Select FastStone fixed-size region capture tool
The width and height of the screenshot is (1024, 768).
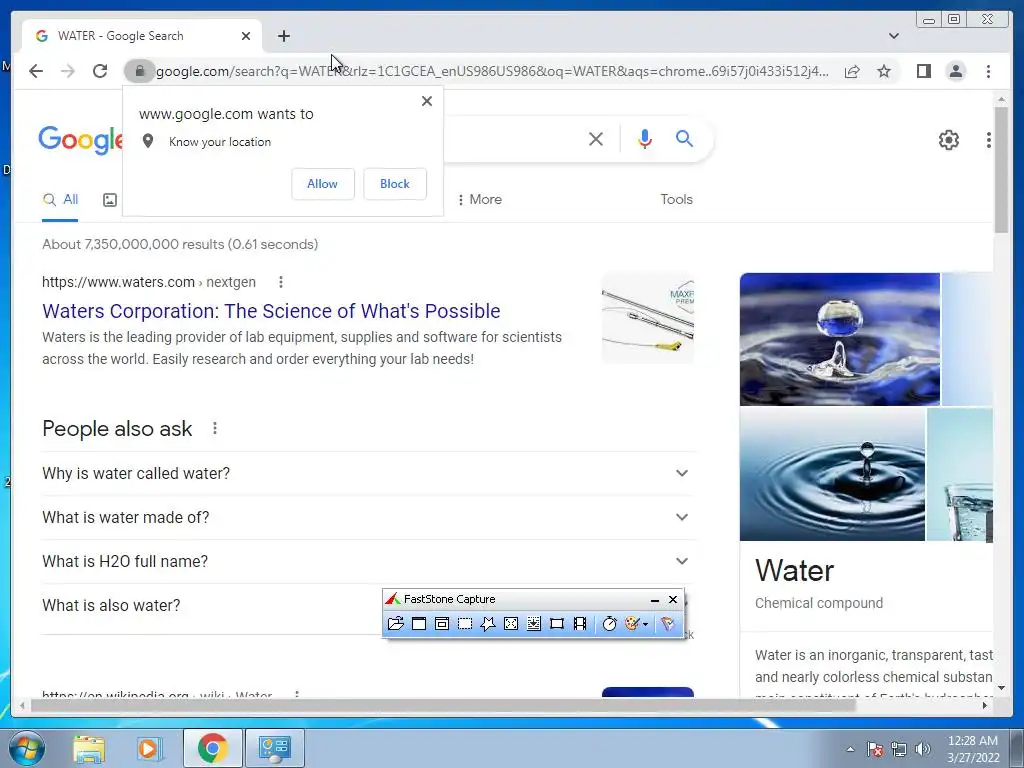556,624
